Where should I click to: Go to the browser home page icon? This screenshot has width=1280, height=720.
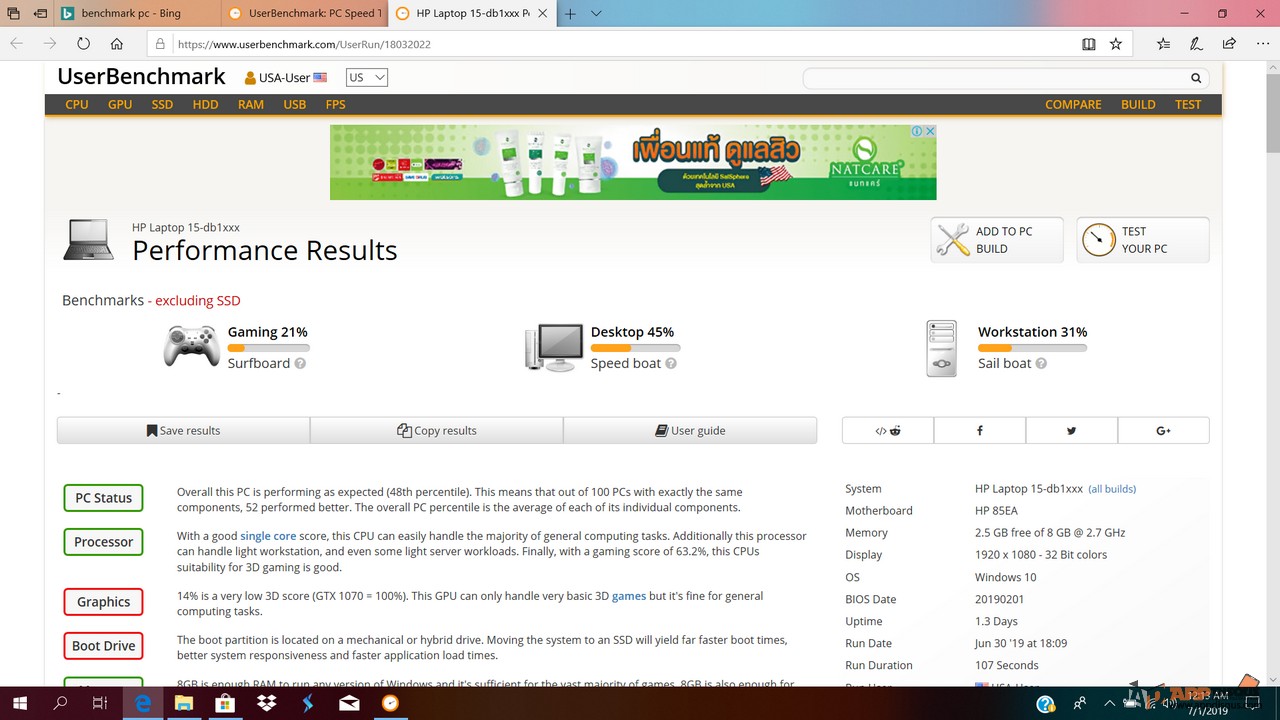[117, 44]
